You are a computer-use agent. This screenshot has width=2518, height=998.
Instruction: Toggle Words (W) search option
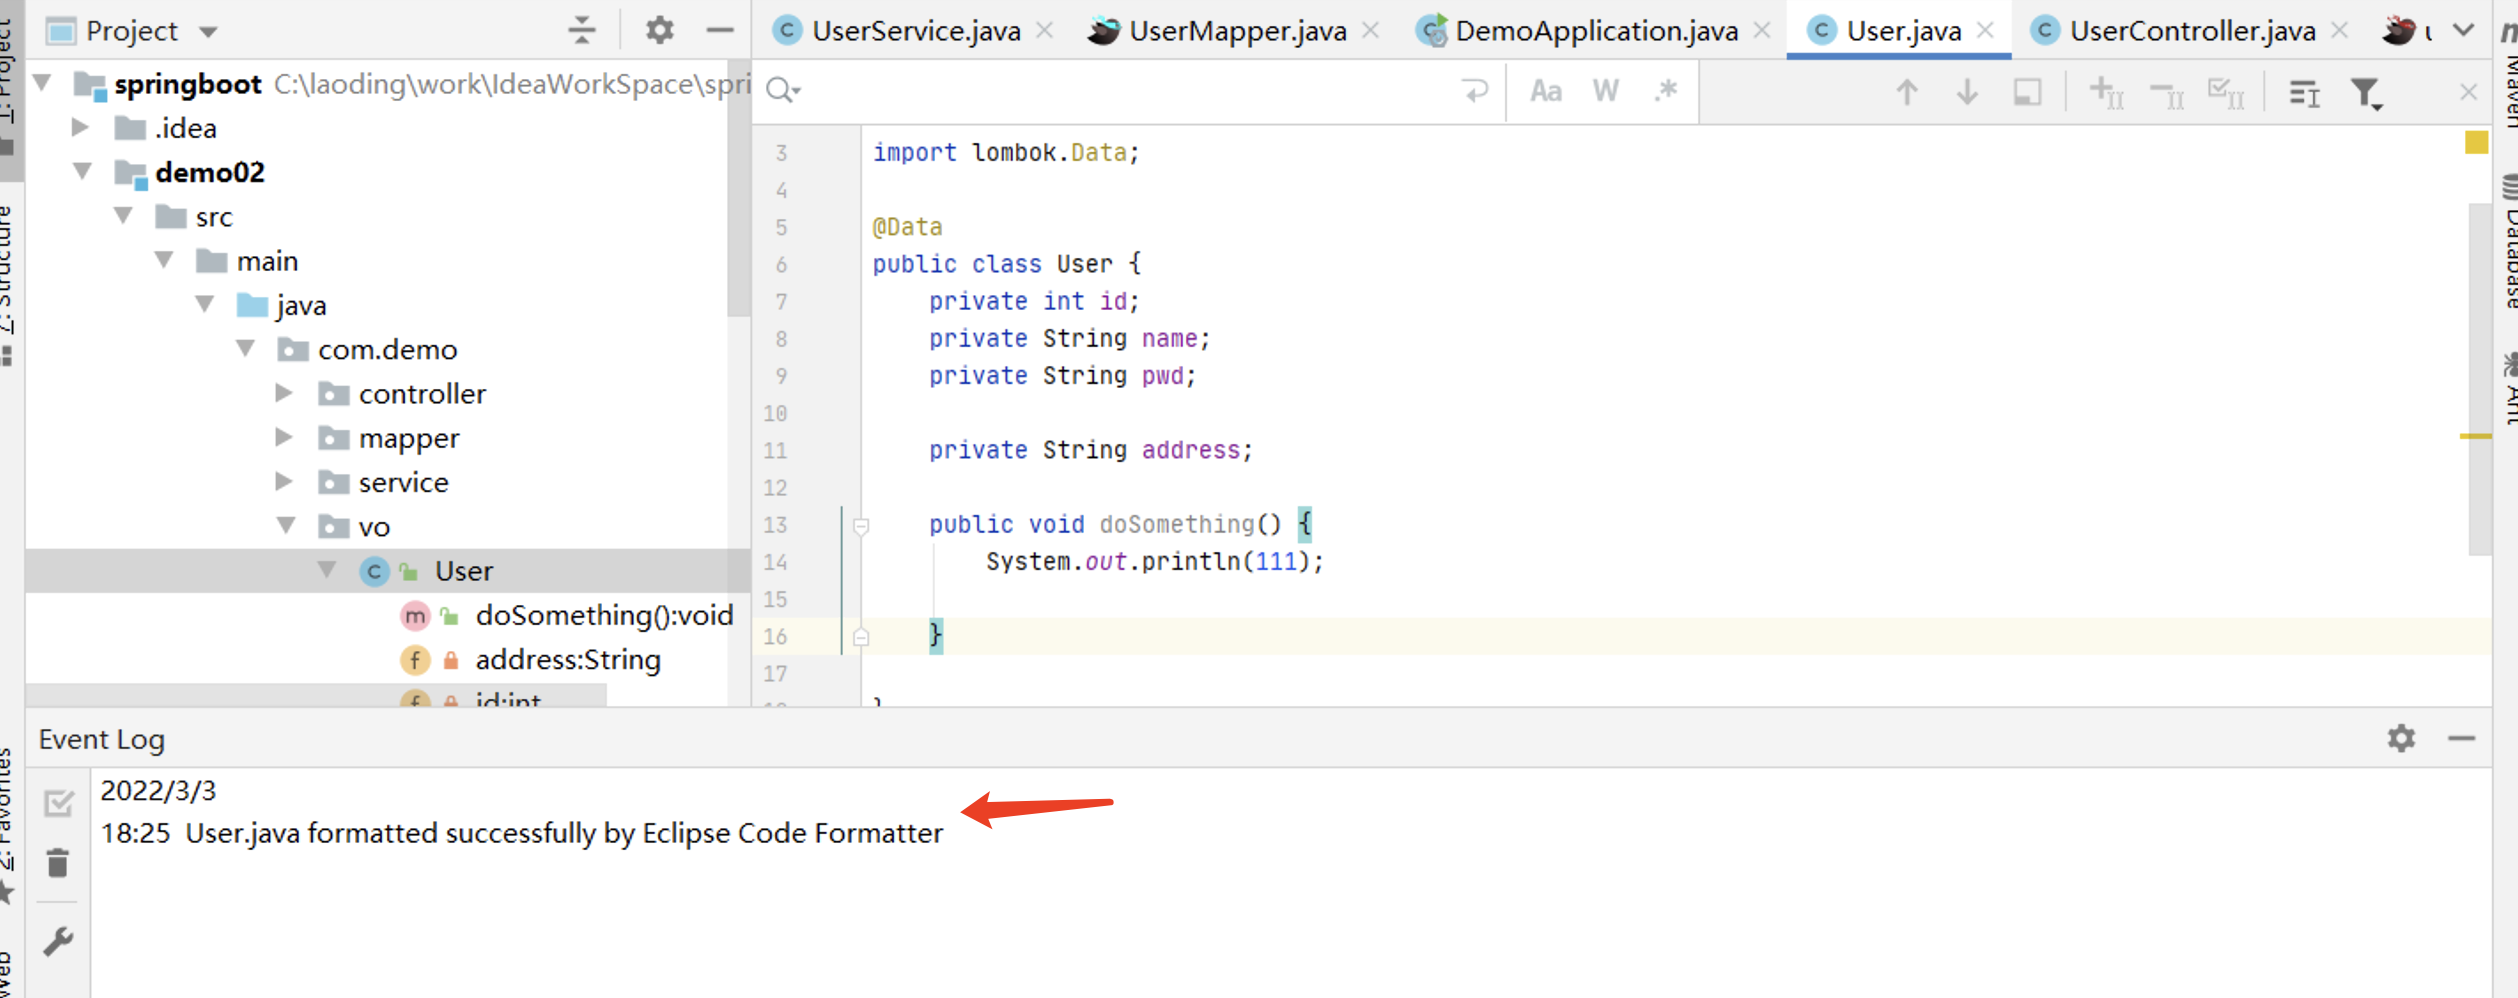1606,91
